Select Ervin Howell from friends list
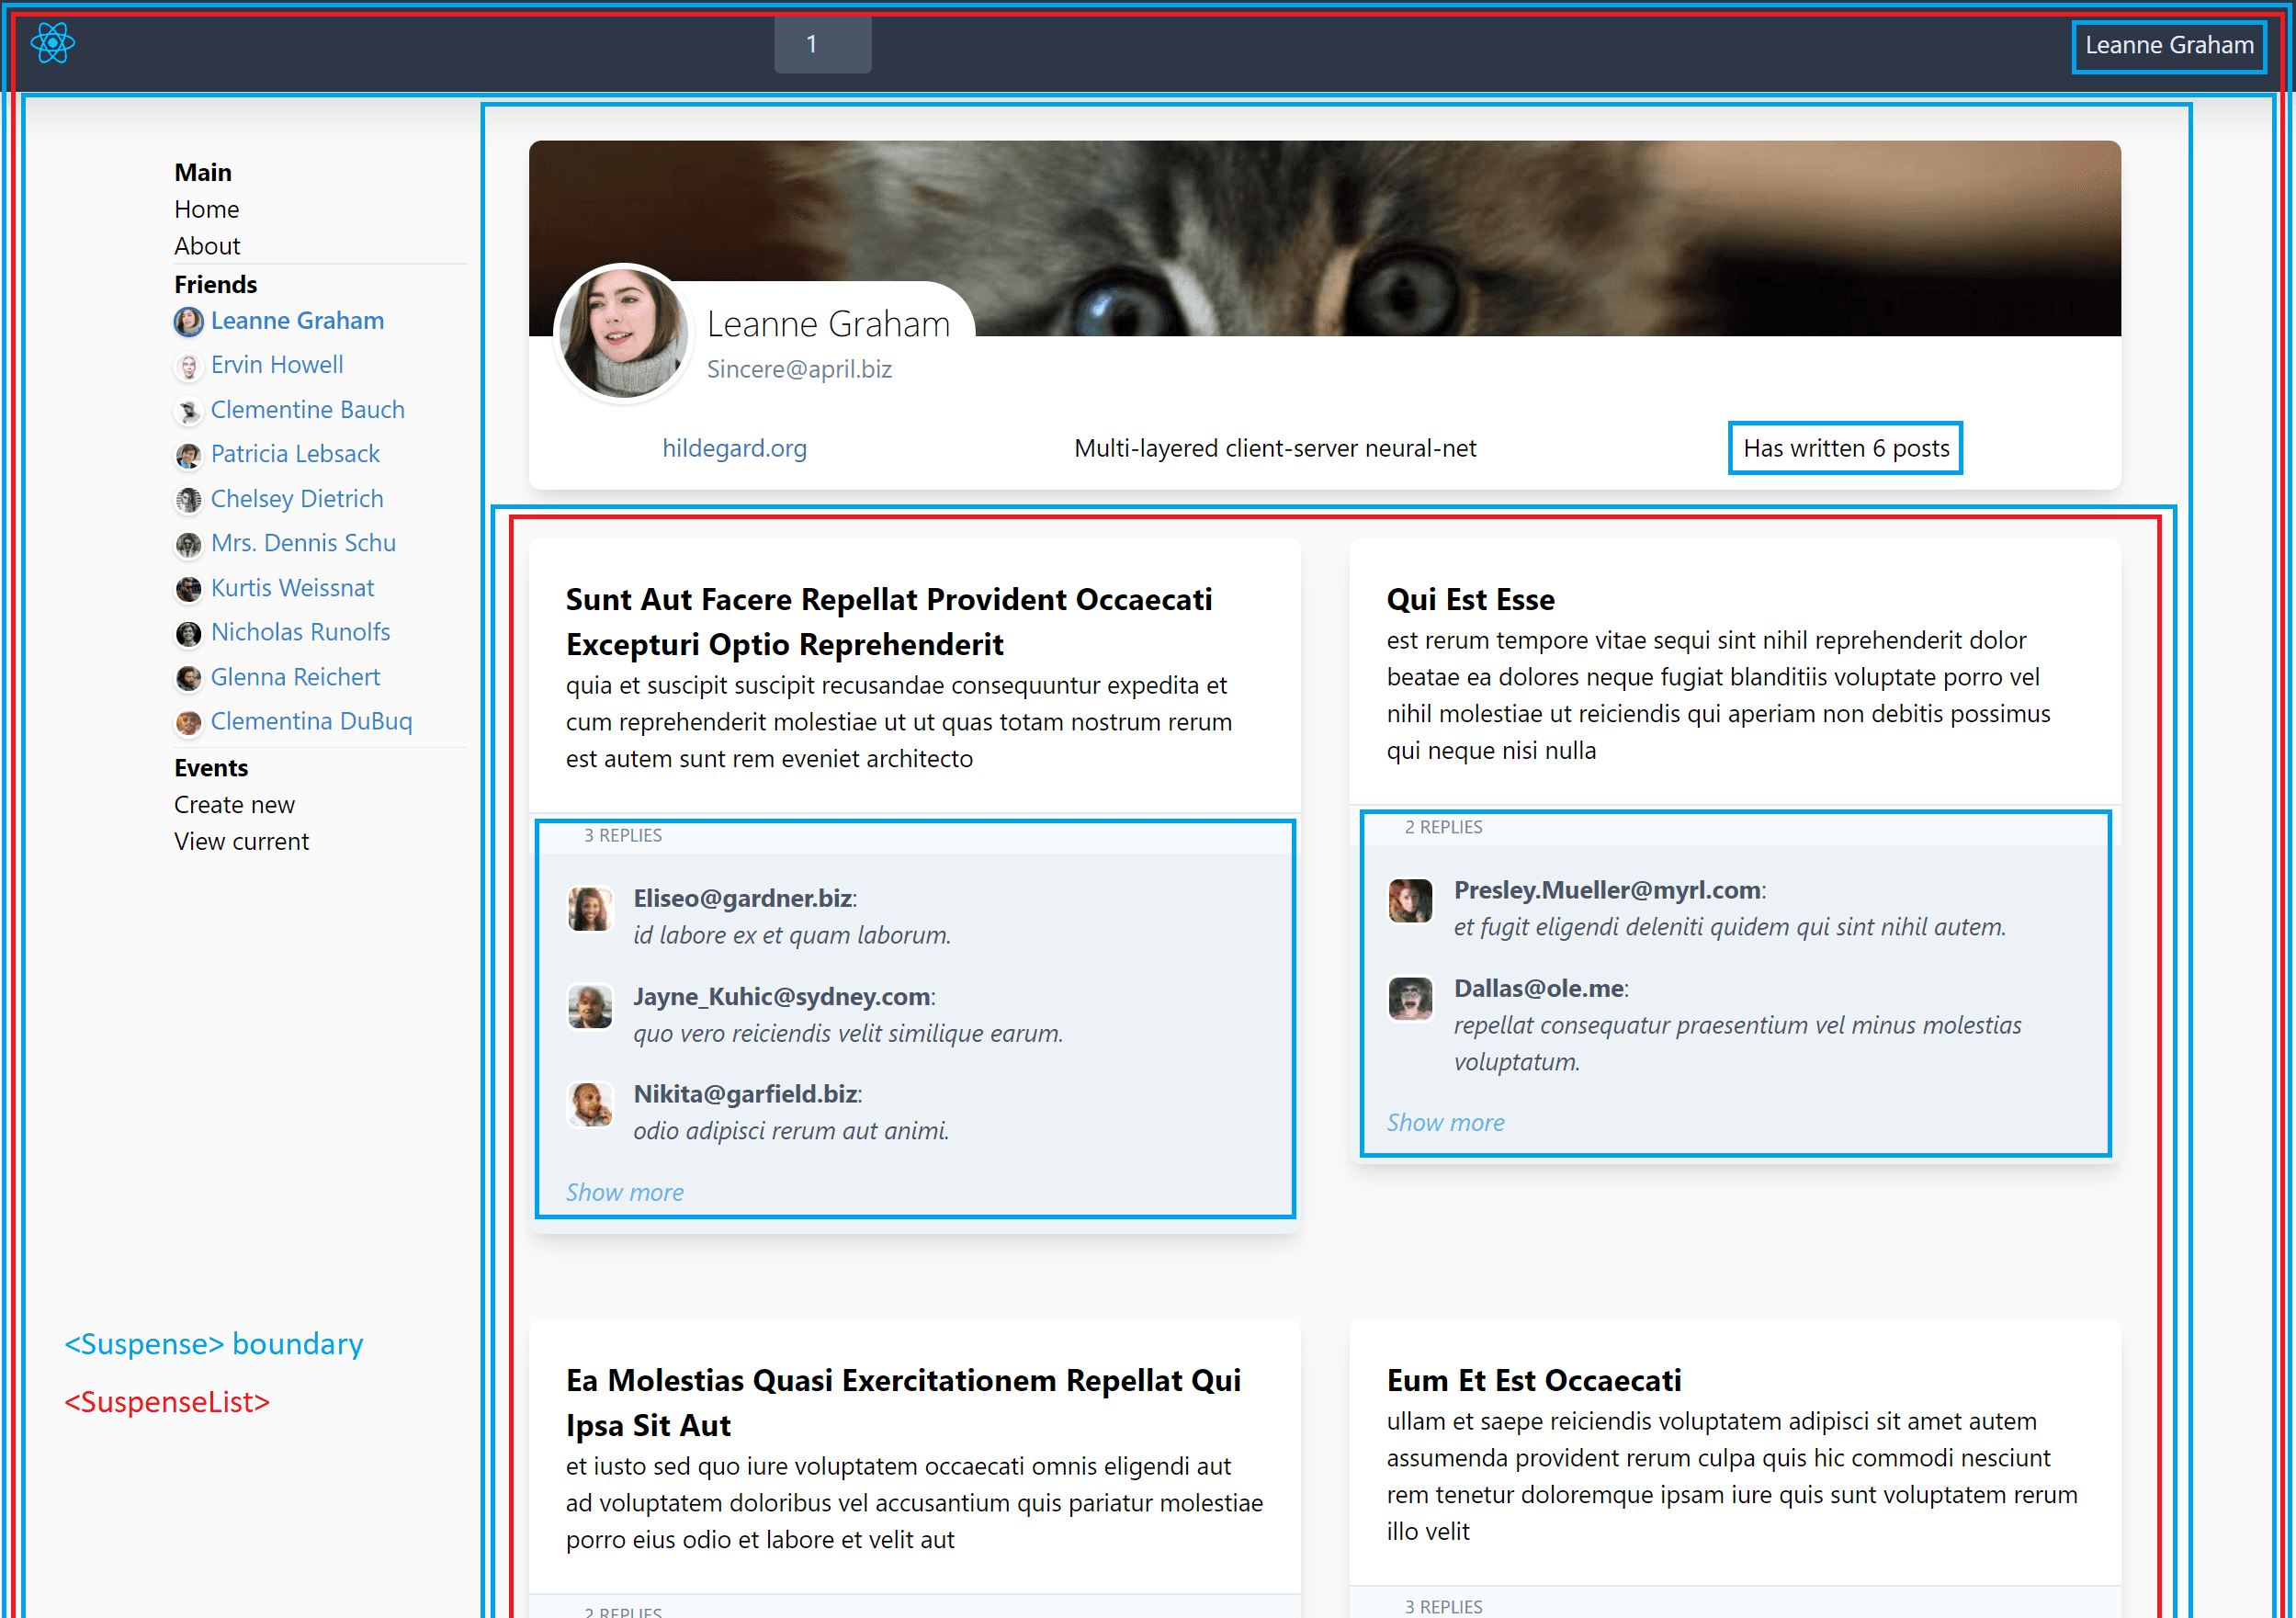The image size is (2296, 1618). [277, 364]
